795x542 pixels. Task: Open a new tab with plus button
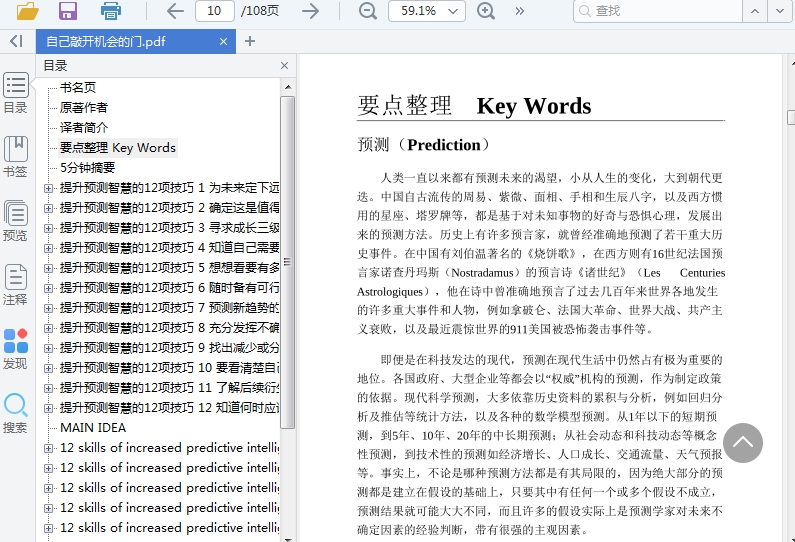coord(250,41)
